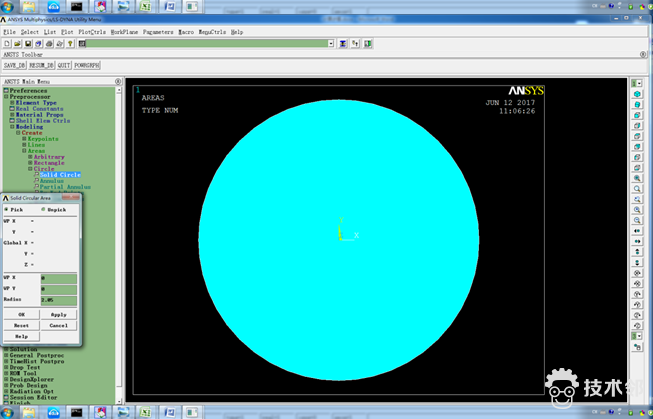Pan the model left with arrow icon
Screen dimensions: 653x419
tap(637, 231)
